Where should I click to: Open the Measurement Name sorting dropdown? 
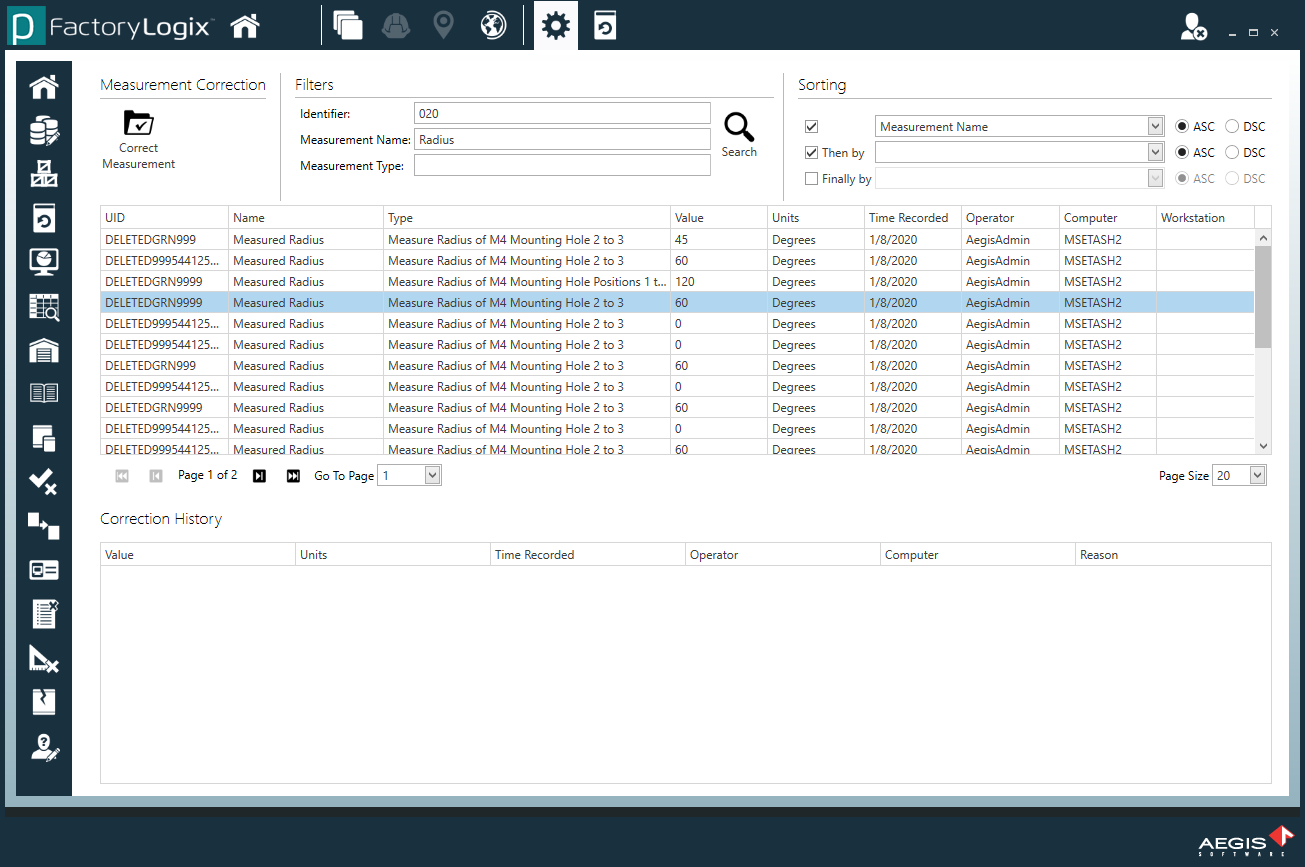pyautogui.click(x=1155, y=126)
